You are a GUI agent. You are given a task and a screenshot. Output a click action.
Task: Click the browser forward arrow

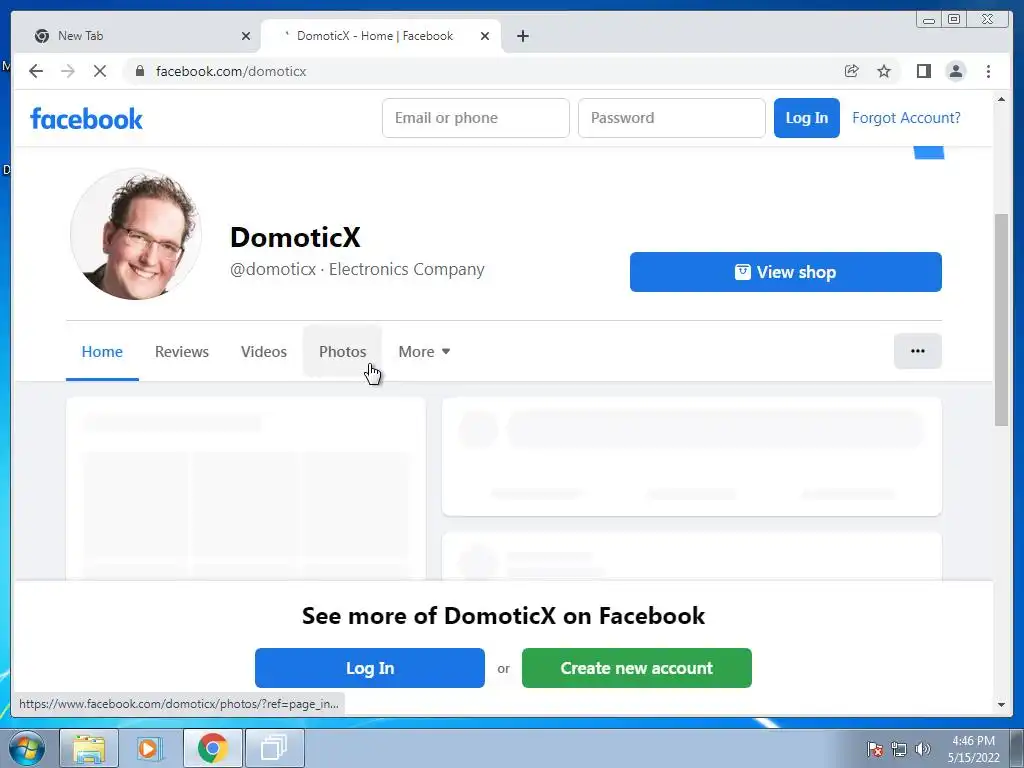pos(68,71)
